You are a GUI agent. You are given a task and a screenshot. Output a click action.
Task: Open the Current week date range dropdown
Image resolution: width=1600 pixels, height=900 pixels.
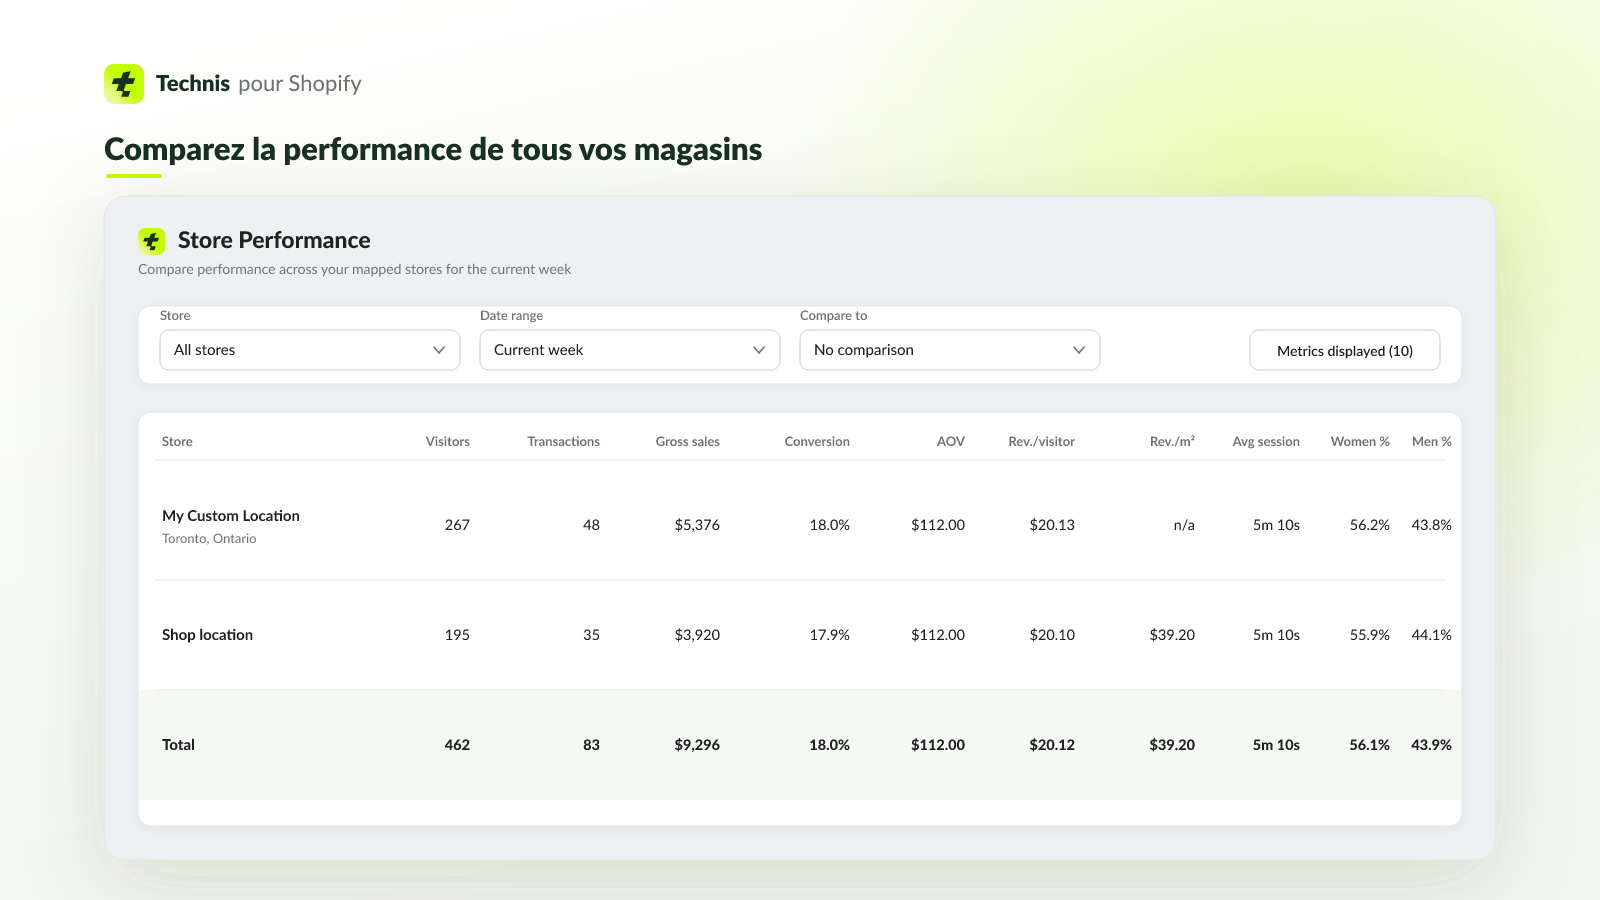click(x=630, y=350)
